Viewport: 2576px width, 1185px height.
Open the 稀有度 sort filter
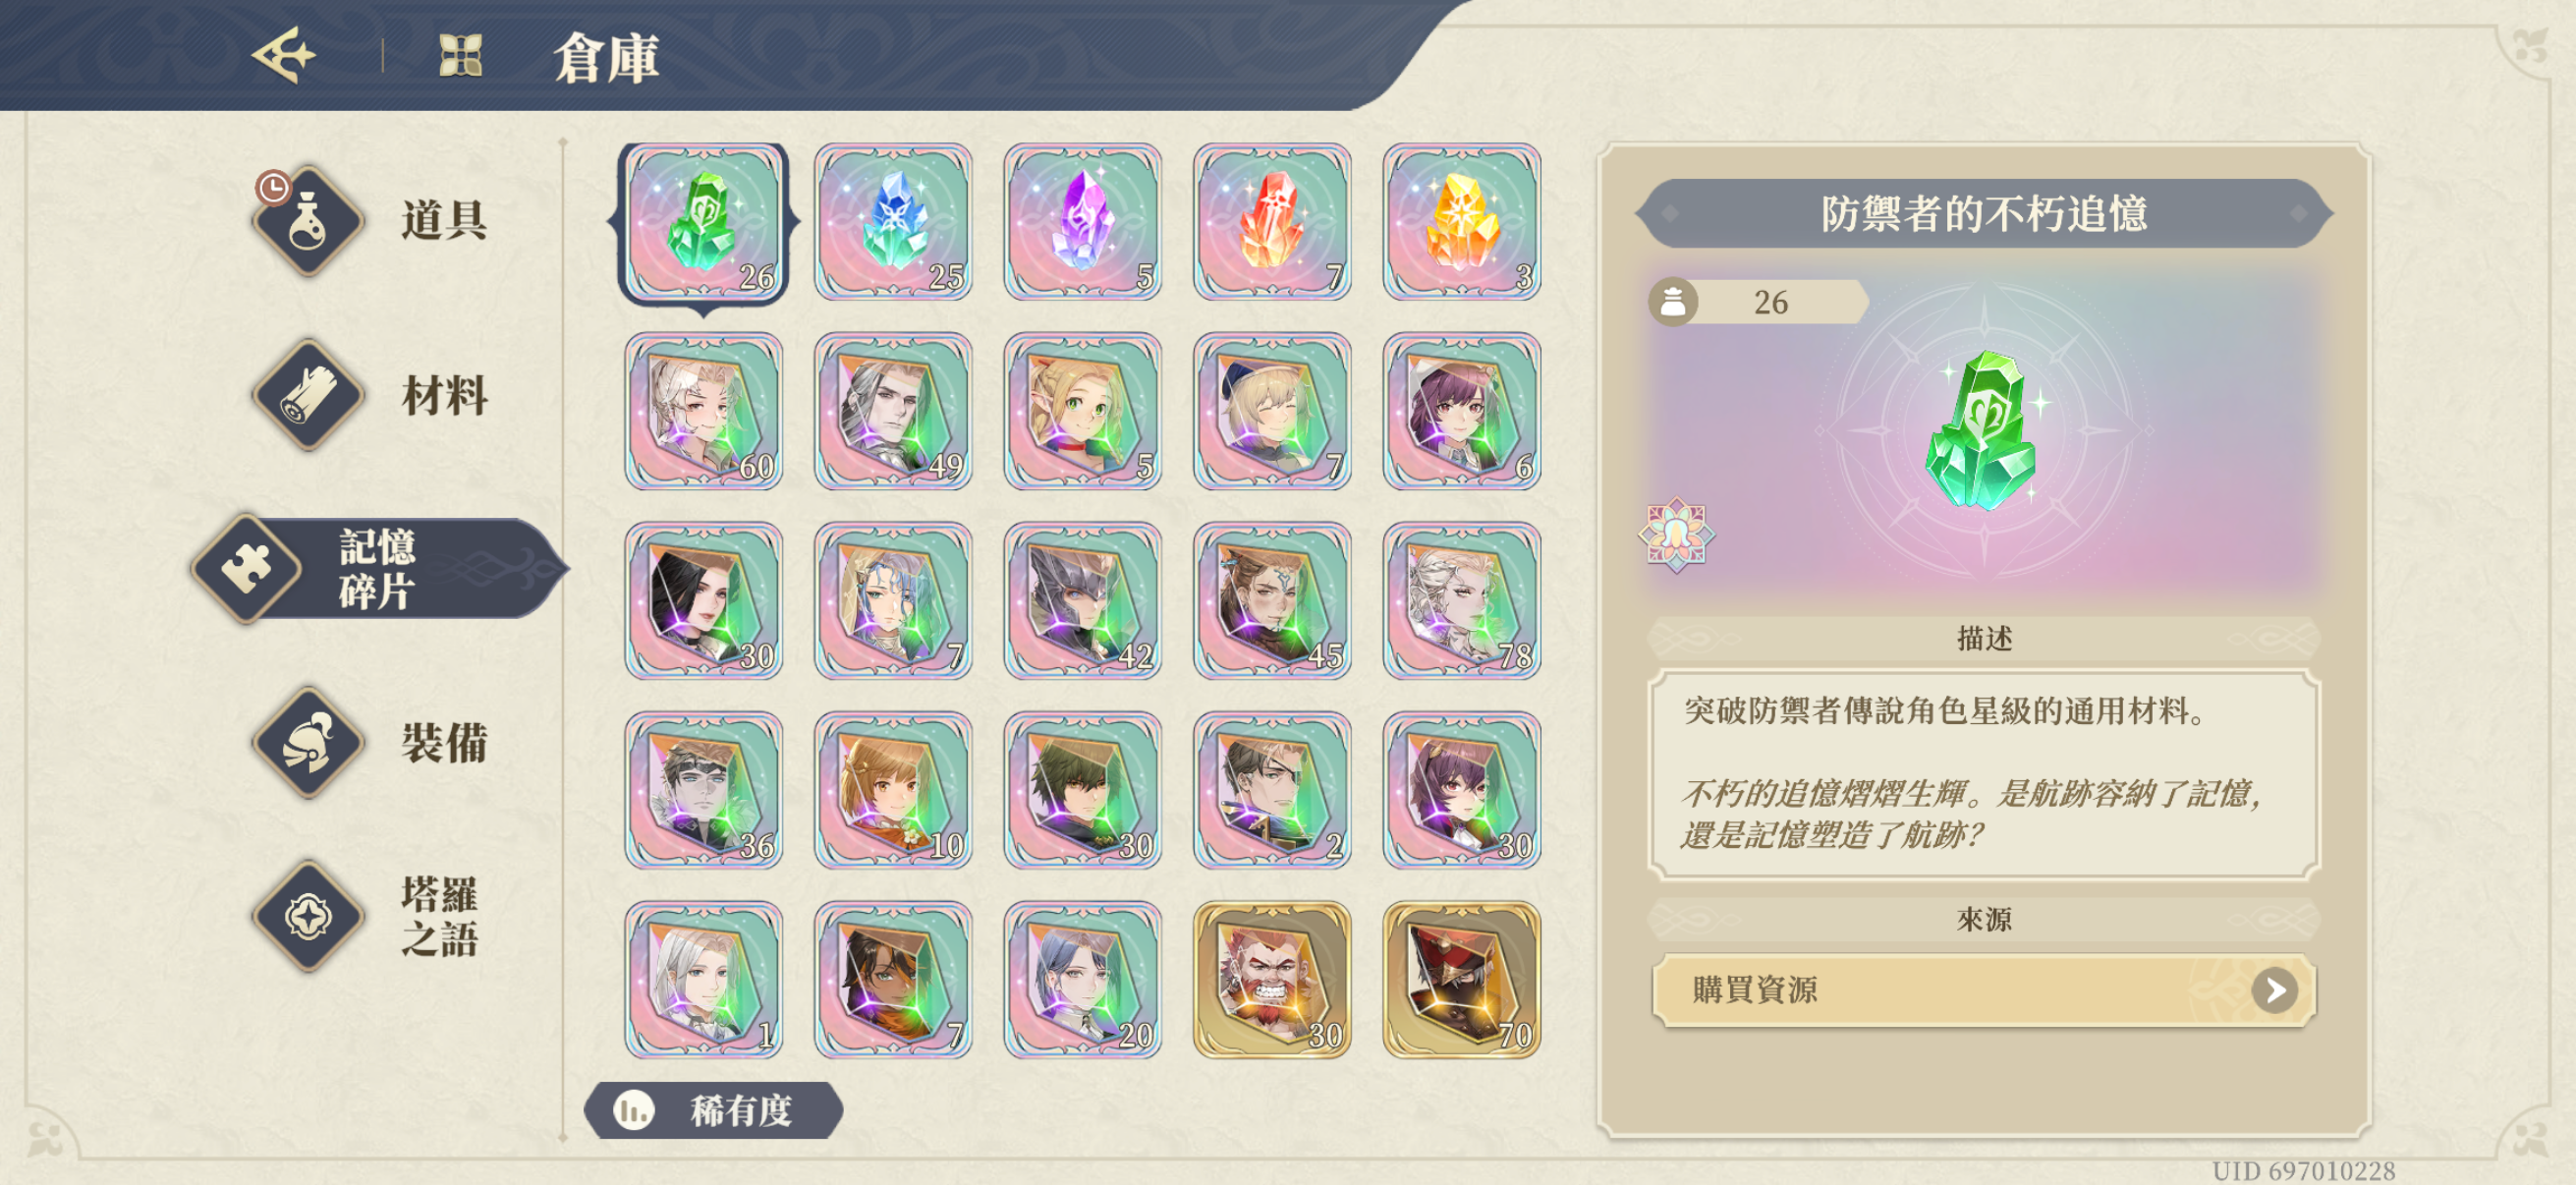714,1110
